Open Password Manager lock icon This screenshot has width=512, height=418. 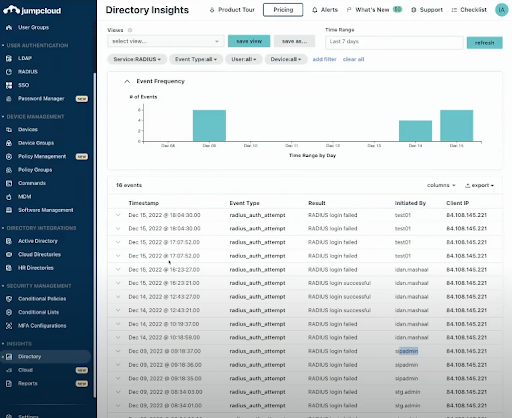(x=9, y=99)
